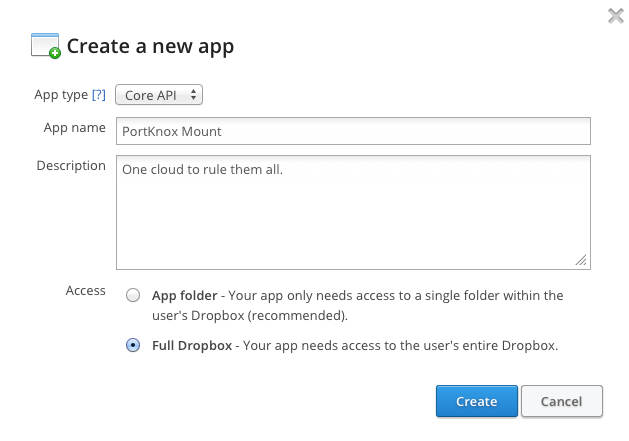Image resolution: width=629 pixels, height=441 pixels.
Task: Click the Create a new app heading
Action: click(150, 47)
